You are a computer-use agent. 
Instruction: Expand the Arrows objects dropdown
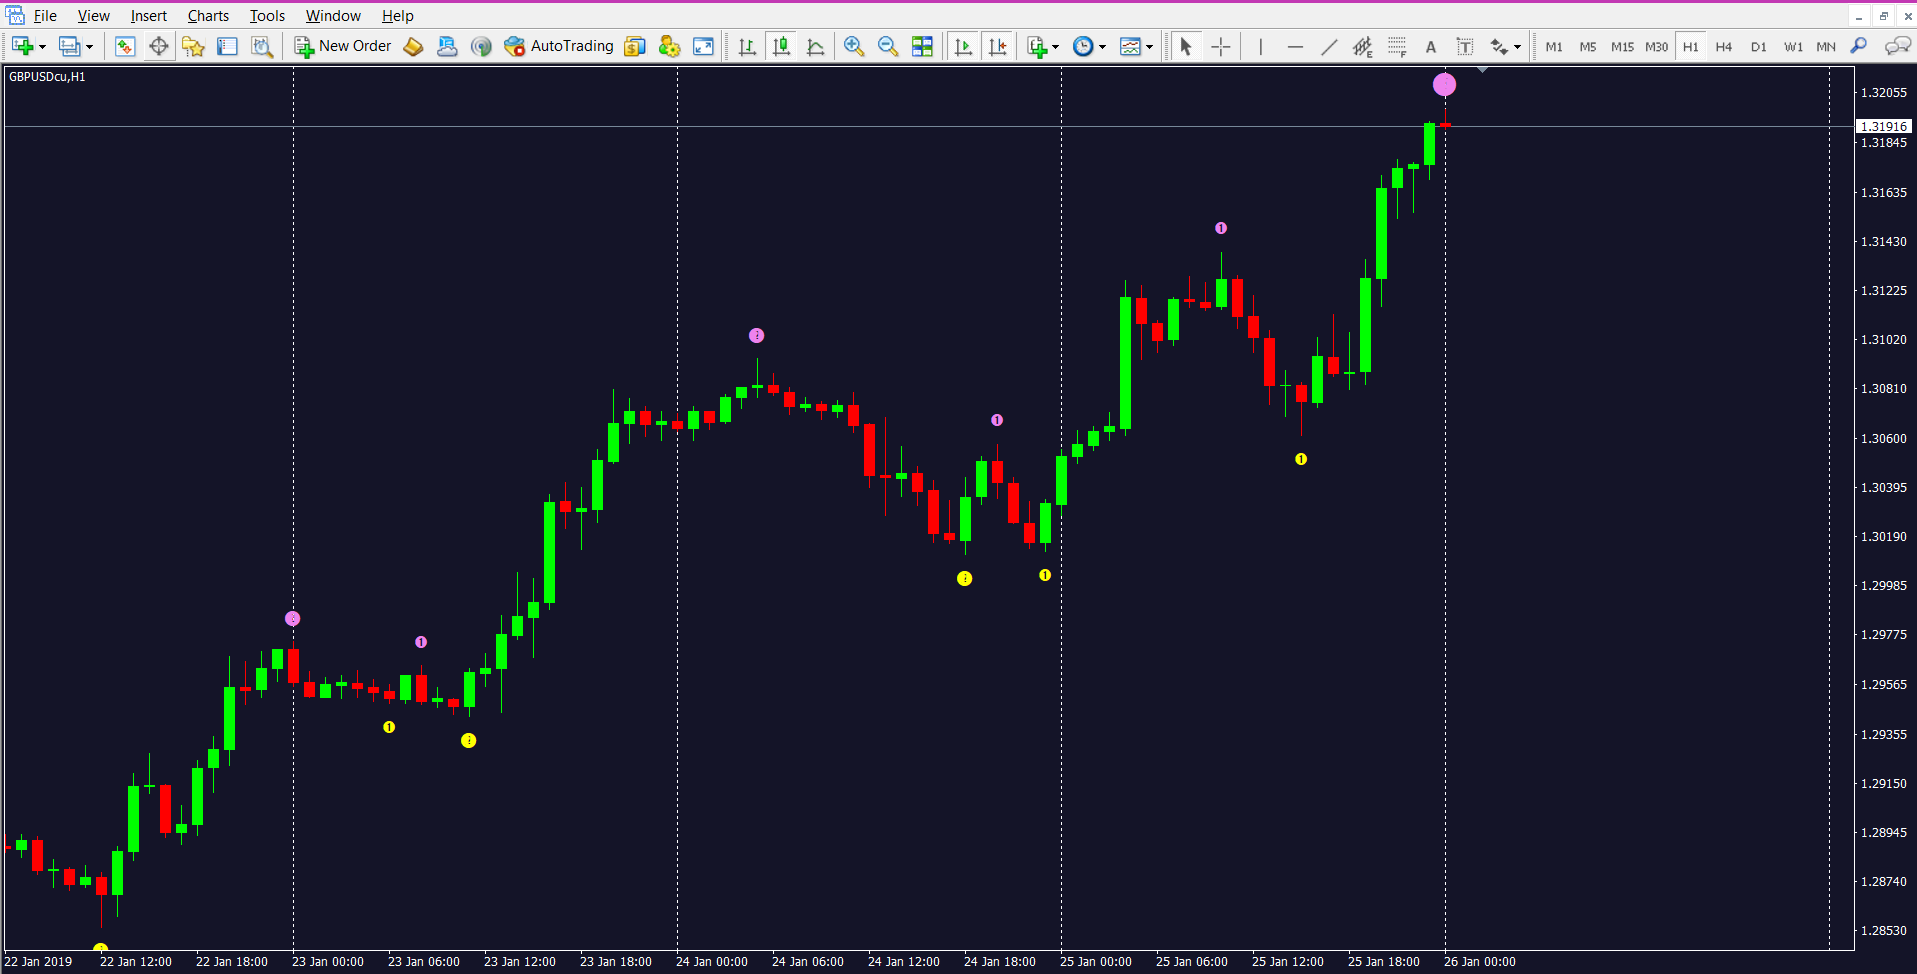click(x=1517, y=47)
